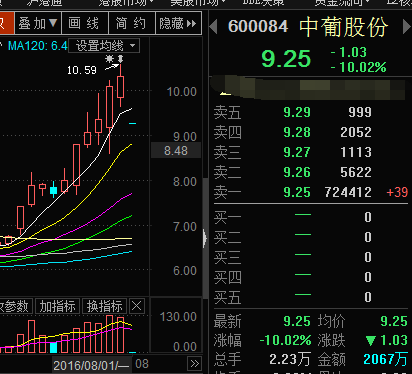Open the 叠加 overlay dropdown

38,23
